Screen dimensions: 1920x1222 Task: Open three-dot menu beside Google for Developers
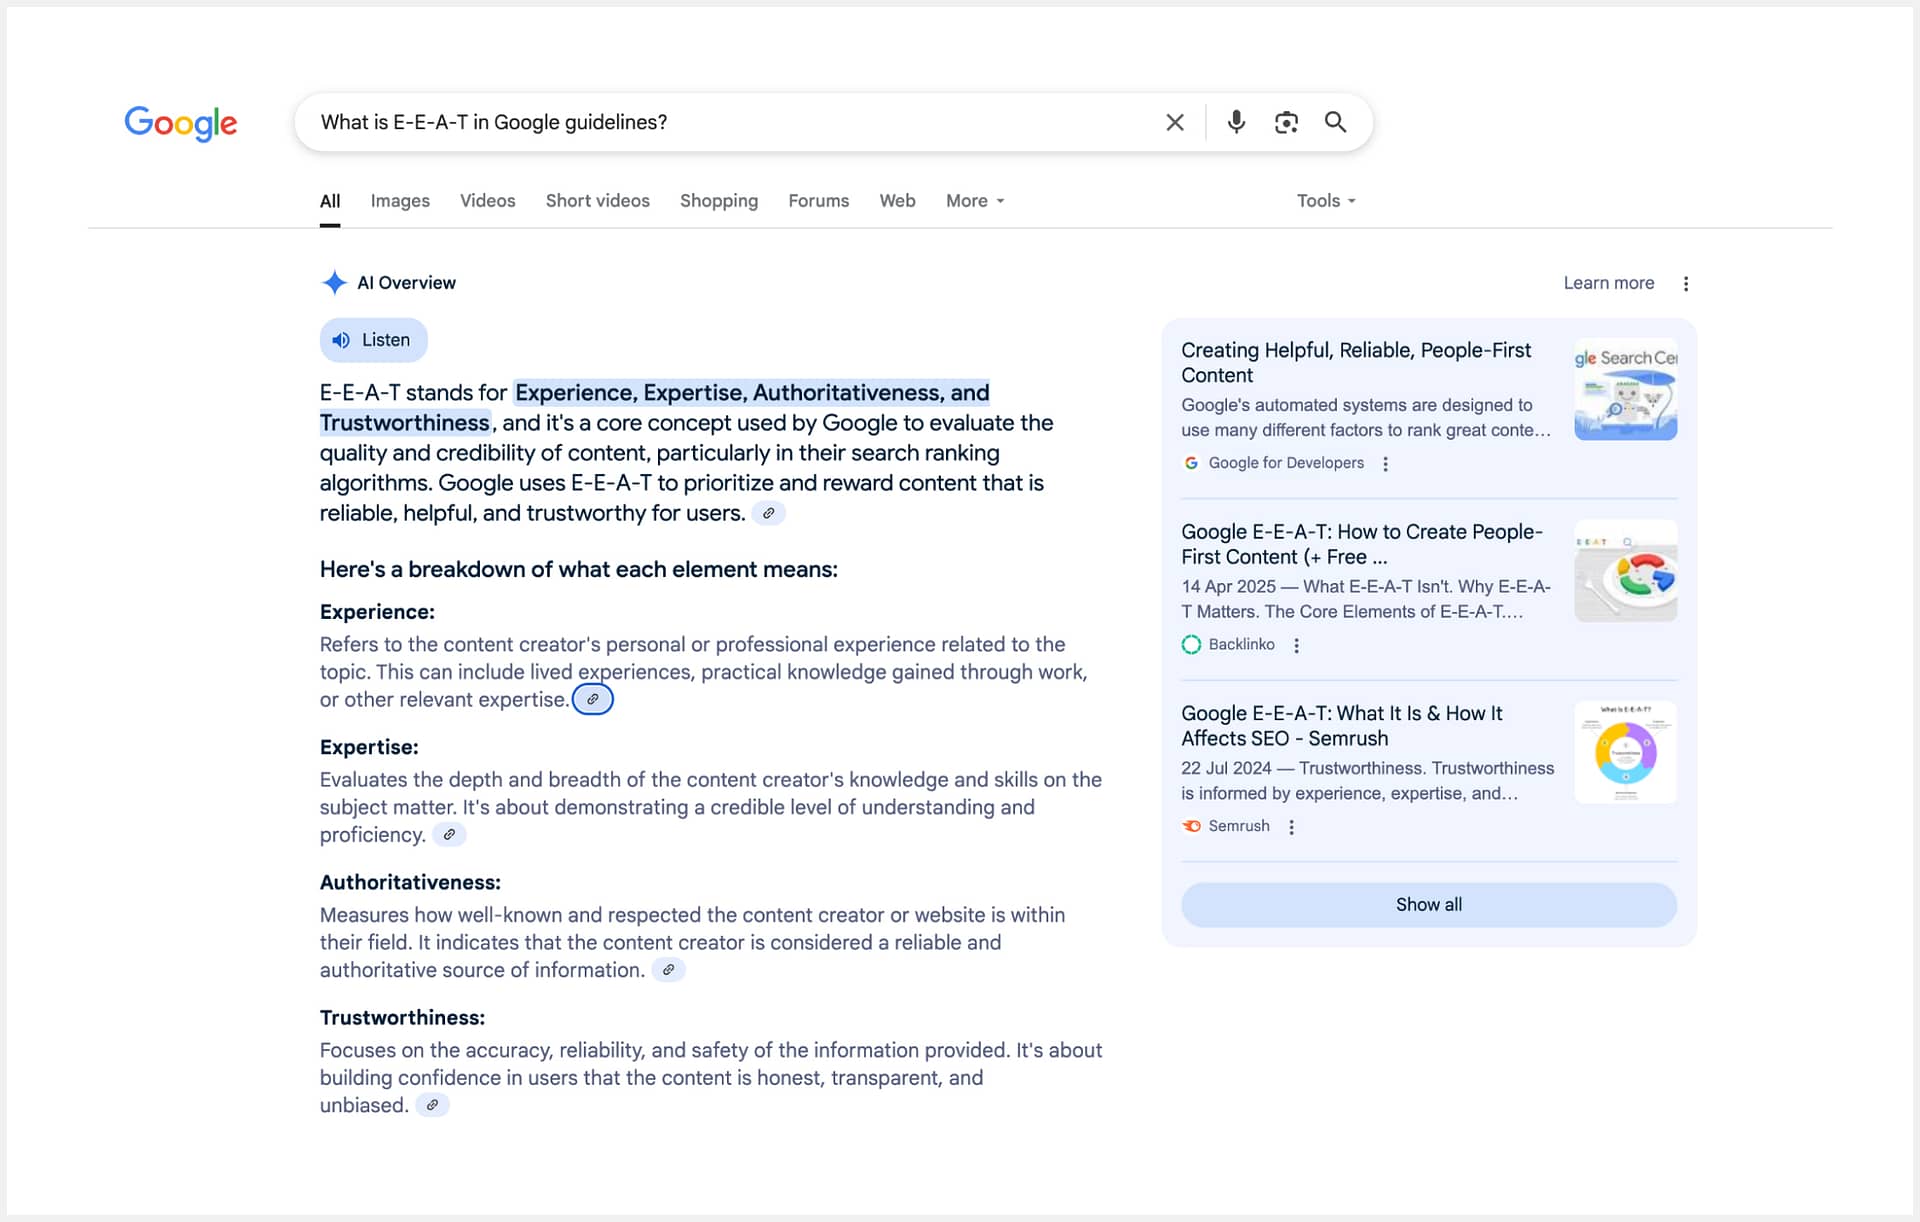[1385, 464]
